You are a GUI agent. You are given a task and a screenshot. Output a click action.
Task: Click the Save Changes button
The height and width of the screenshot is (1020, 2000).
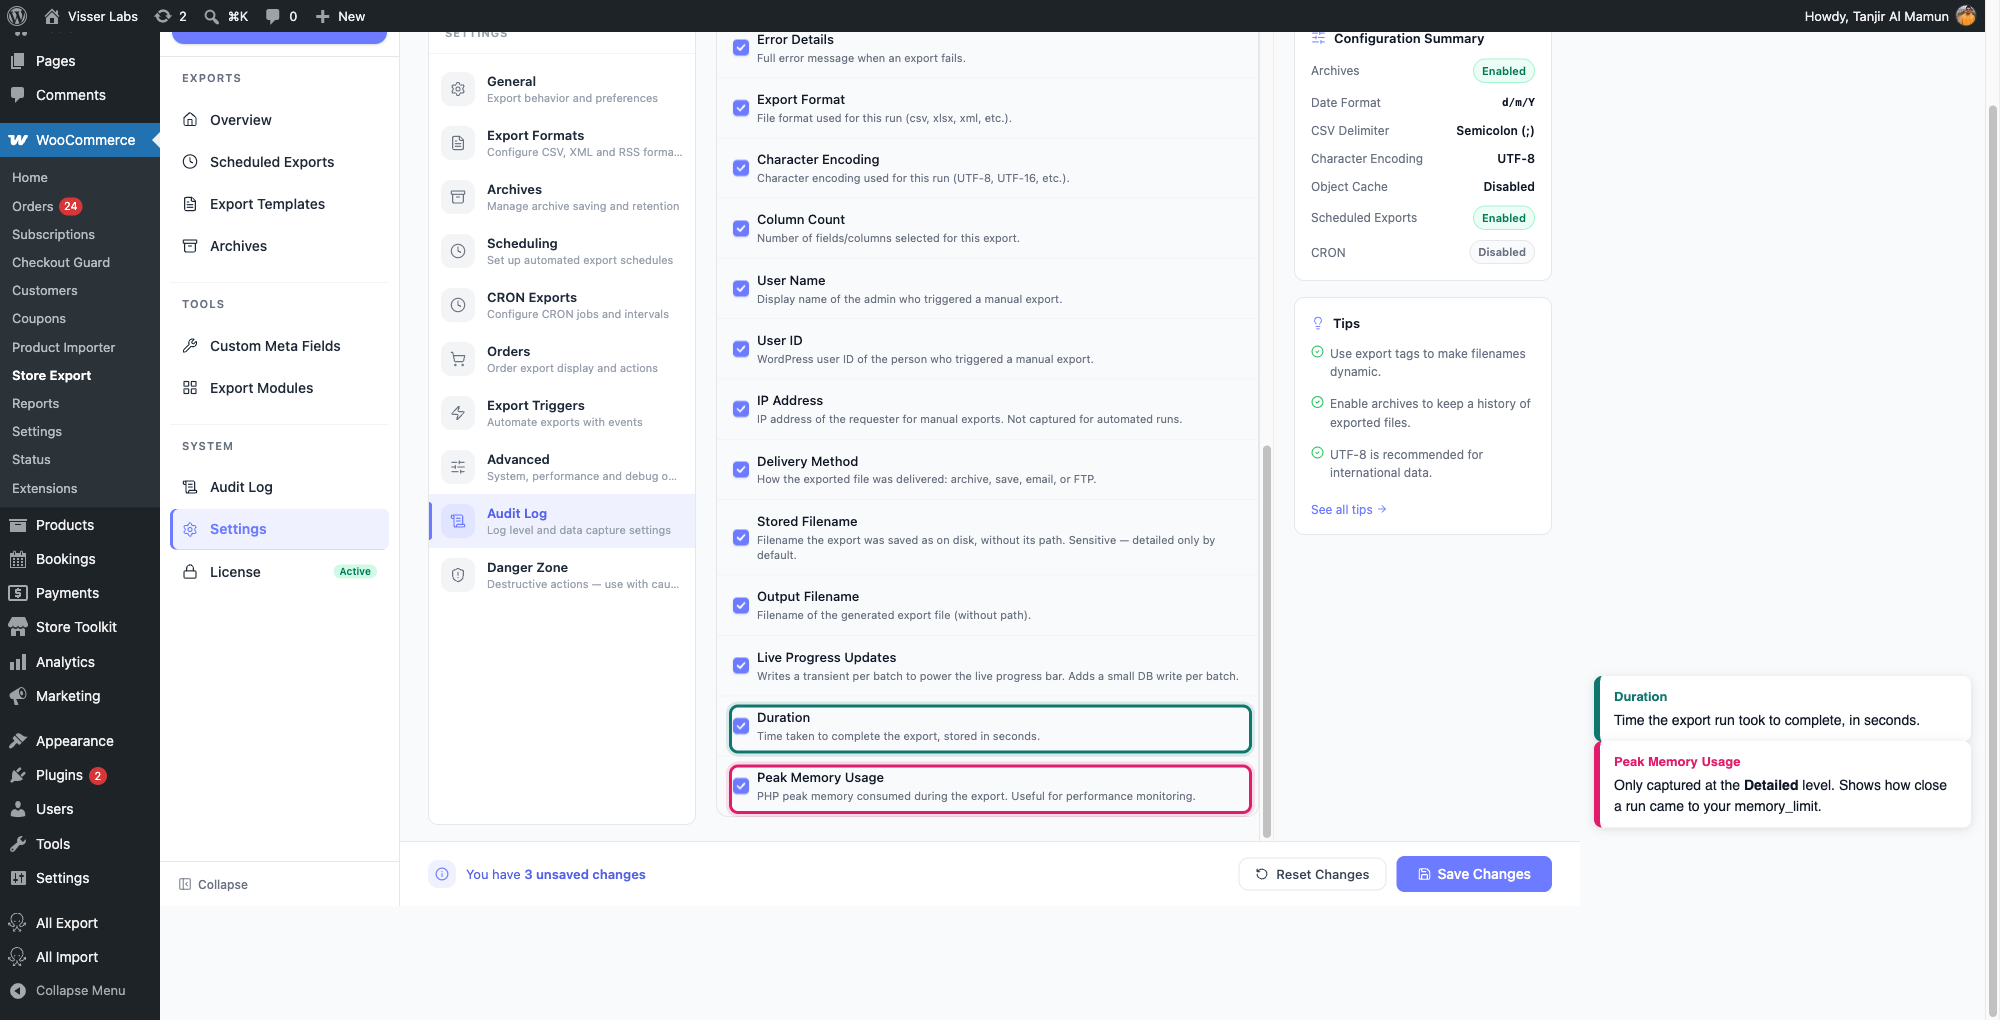1474,874
